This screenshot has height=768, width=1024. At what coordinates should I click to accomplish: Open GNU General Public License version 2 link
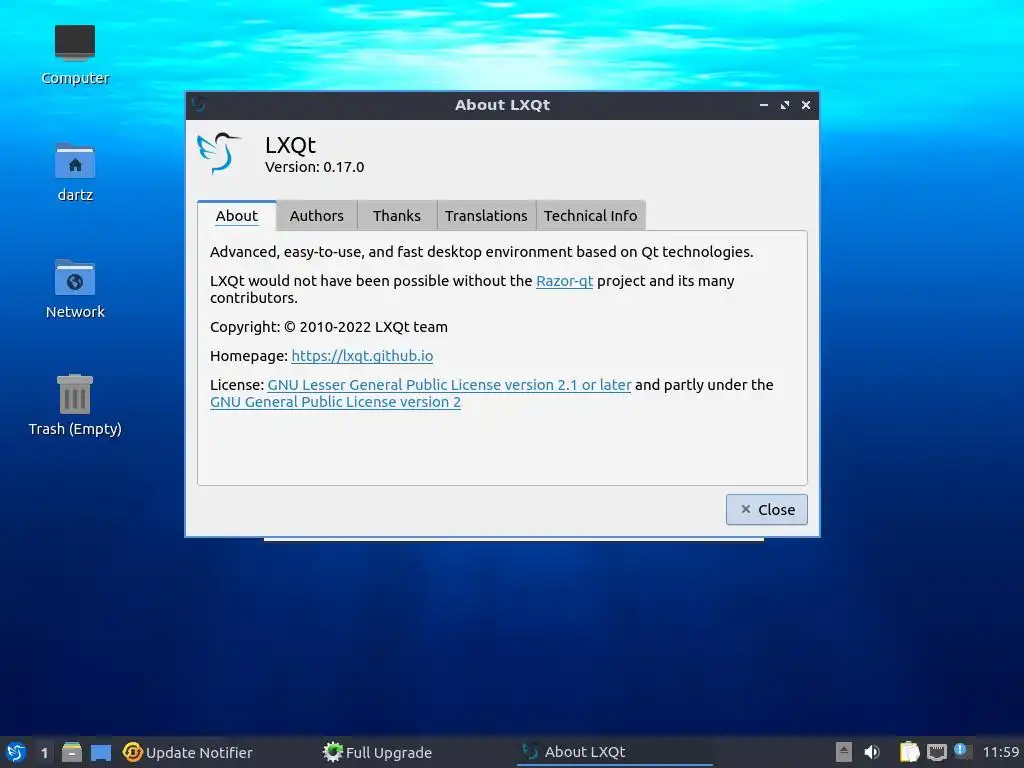tap(335, 402)
